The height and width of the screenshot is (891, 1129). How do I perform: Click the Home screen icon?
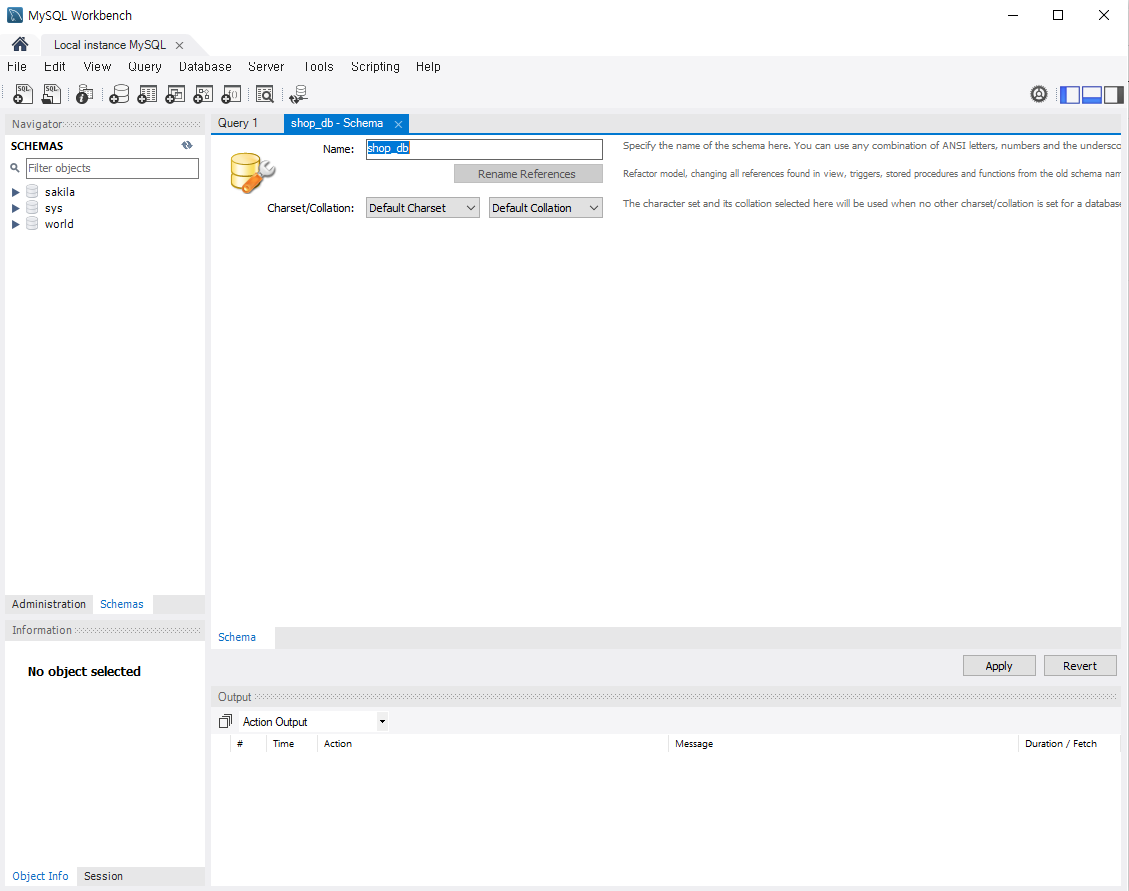point(20,45)
